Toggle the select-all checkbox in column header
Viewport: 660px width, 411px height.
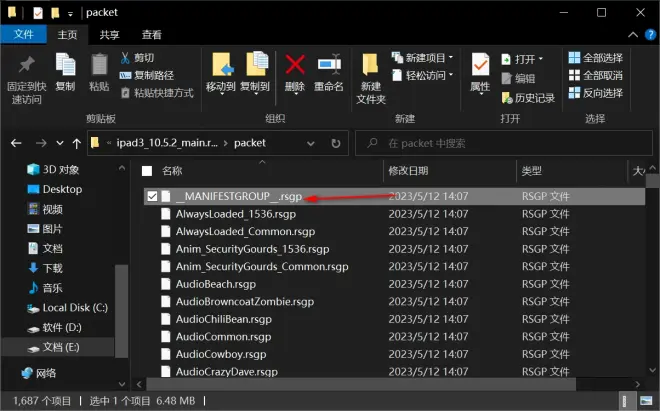(147, 171)
